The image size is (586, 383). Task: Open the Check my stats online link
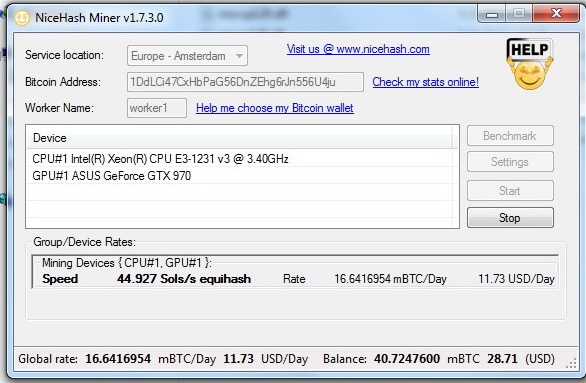coord(425,82)
